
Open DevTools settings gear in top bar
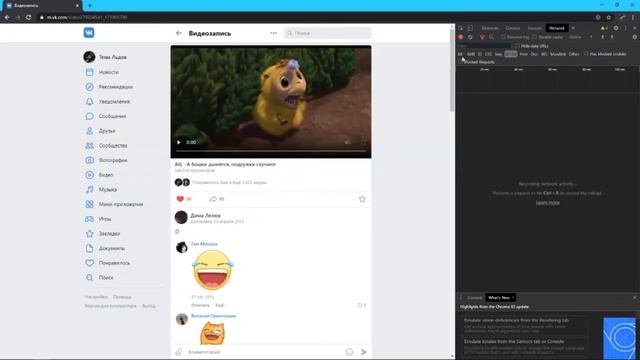(x=616, y=28)
